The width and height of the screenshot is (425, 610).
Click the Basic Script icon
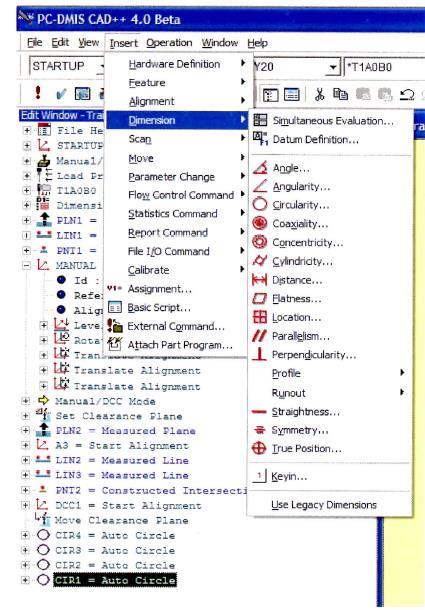click(115, 307)
